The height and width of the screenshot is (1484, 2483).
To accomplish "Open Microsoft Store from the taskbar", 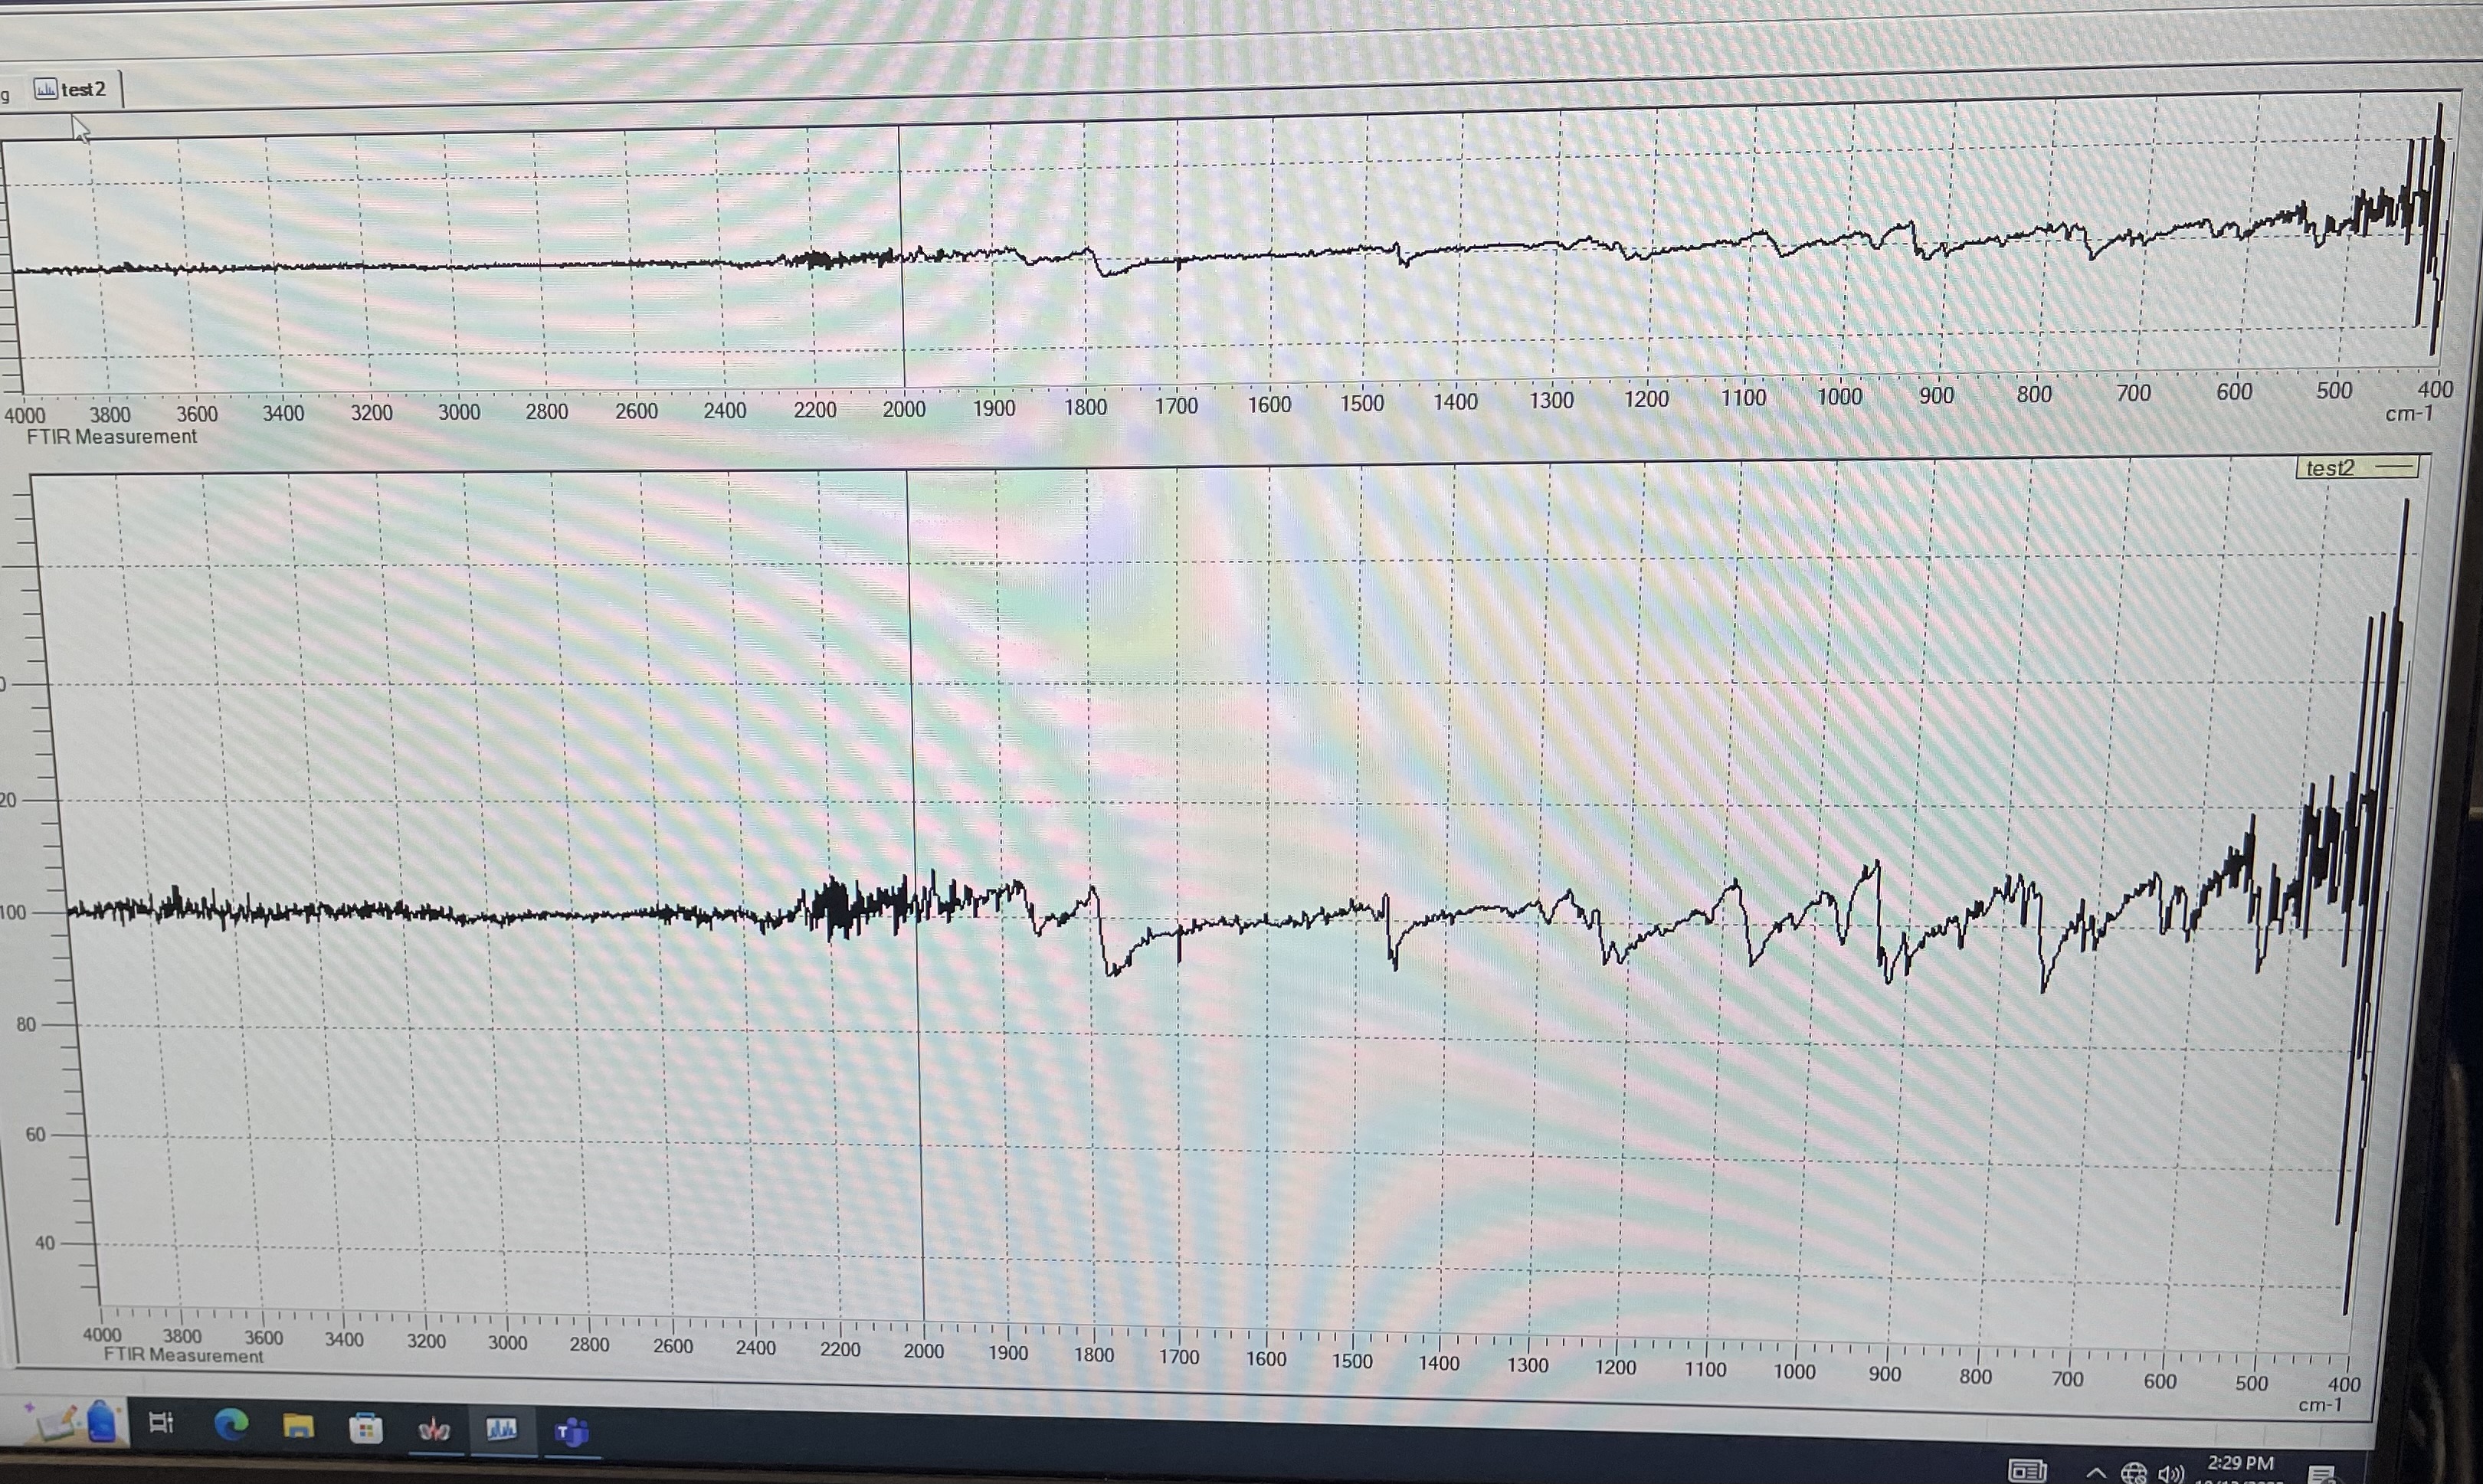I will [x=366, y=1428].
